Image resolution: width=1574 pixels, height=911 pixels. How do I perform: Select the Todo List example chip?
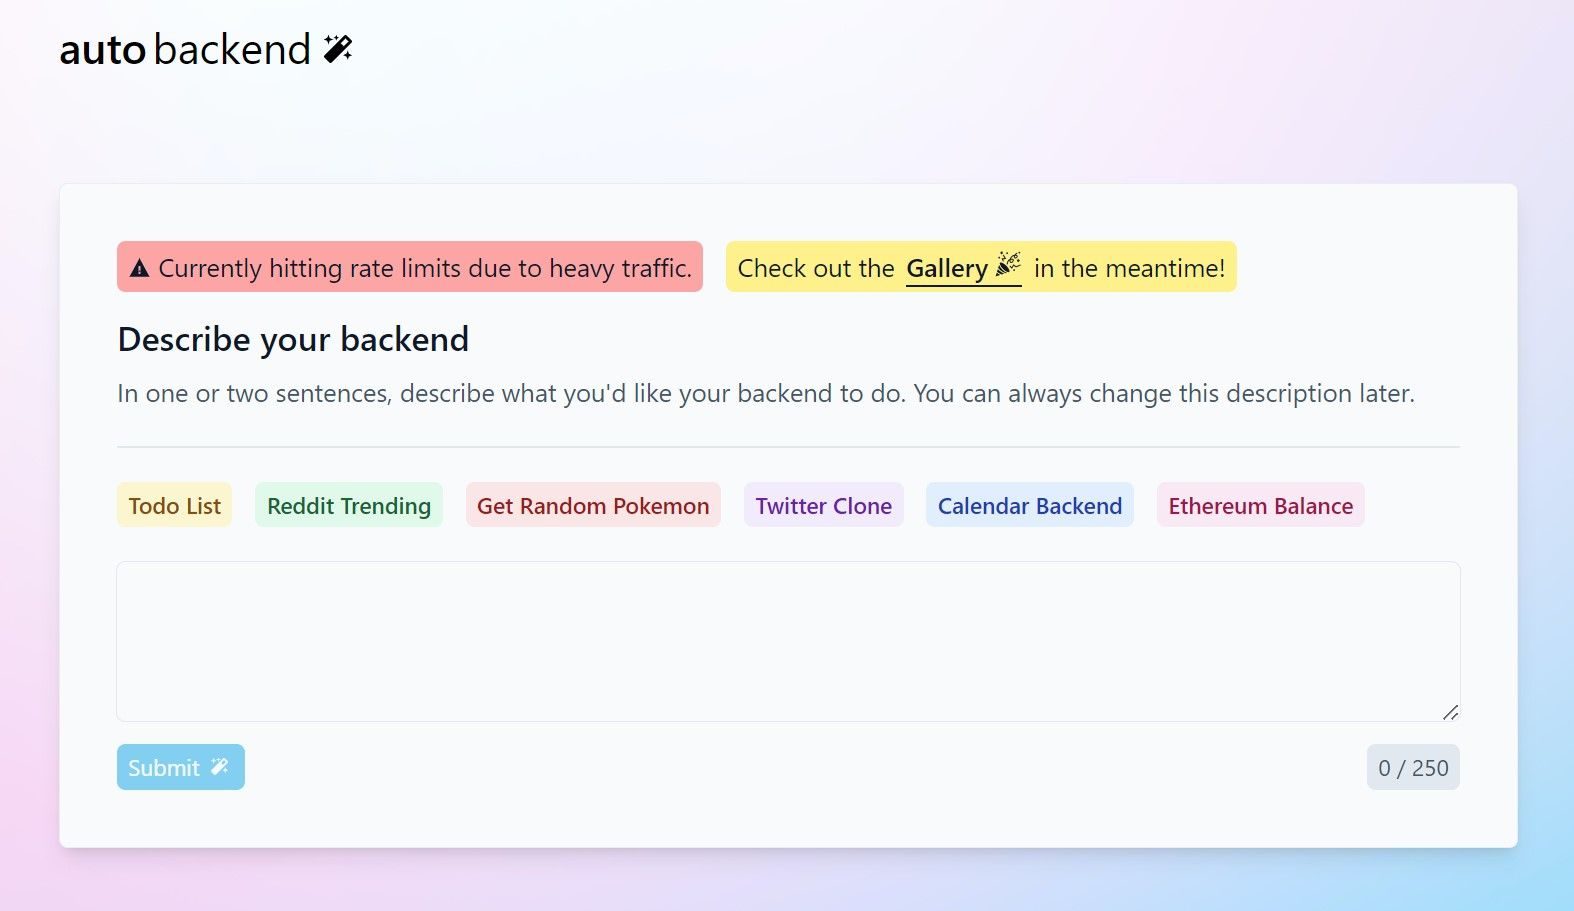(174, 505)
